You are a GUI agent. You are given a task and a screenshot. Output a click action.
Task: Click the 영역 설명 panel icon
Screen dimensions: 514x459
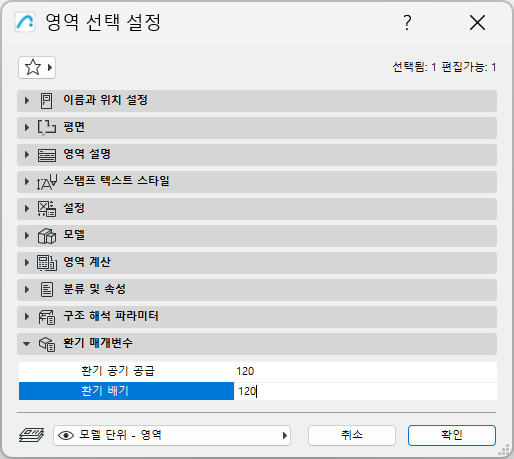pyautogui.click(x=47, y=155)
